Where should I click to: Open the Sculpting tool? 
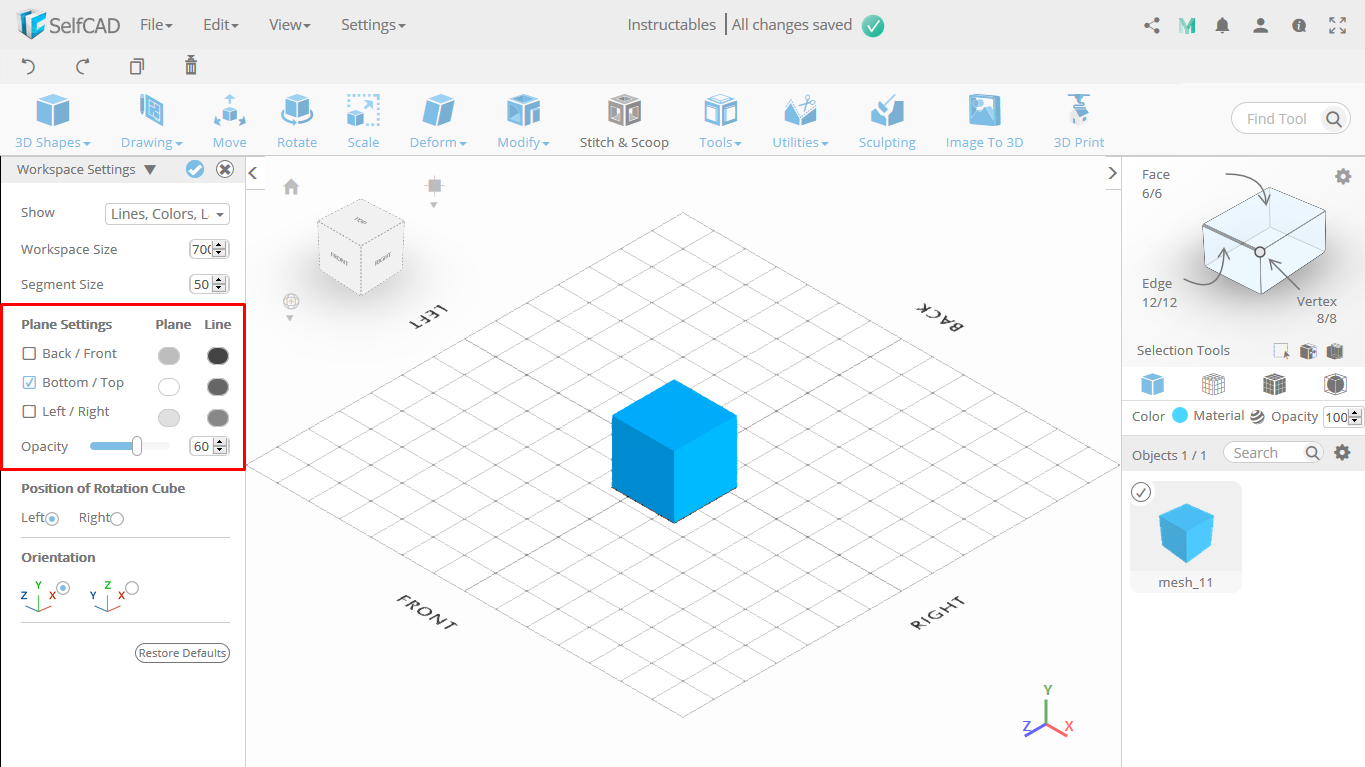887,121
